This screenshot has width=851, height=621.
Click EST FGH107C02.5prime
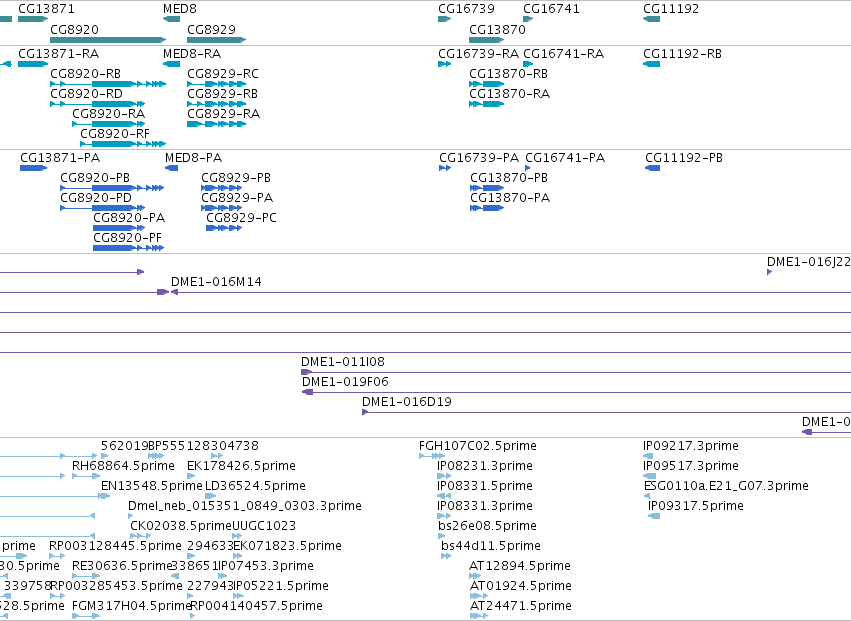click(478, 446)
